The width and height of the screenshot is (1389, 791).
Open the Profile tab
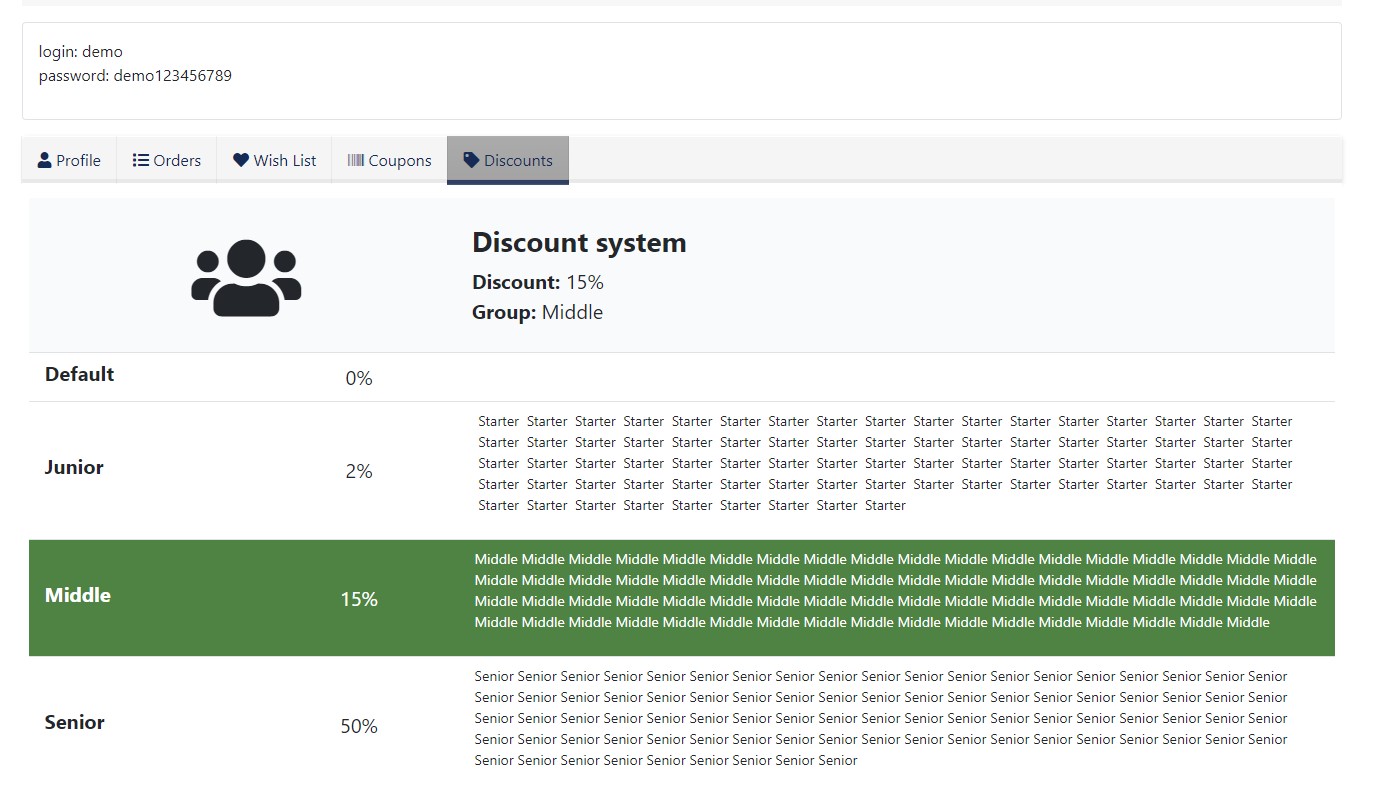point(78,161)
